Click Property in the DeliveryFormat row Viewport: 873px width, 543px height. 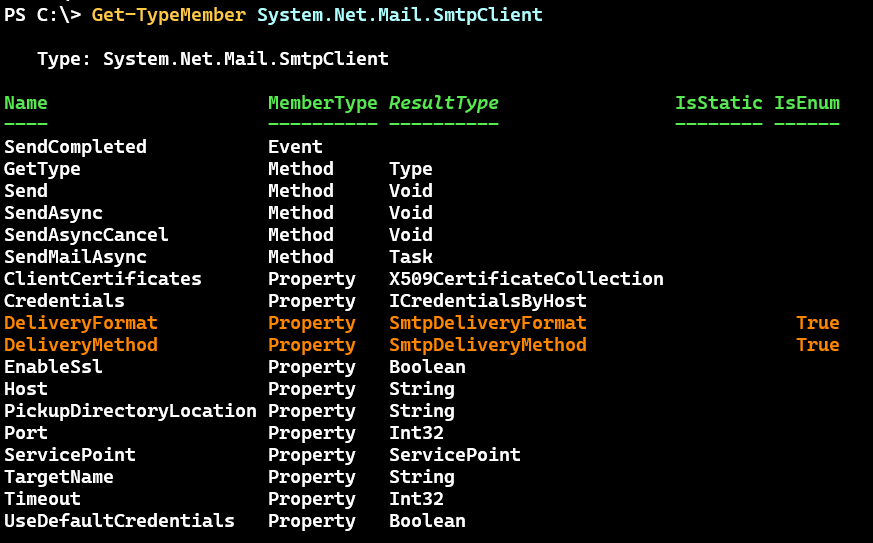pyautogui.click(x=312, y=323)
